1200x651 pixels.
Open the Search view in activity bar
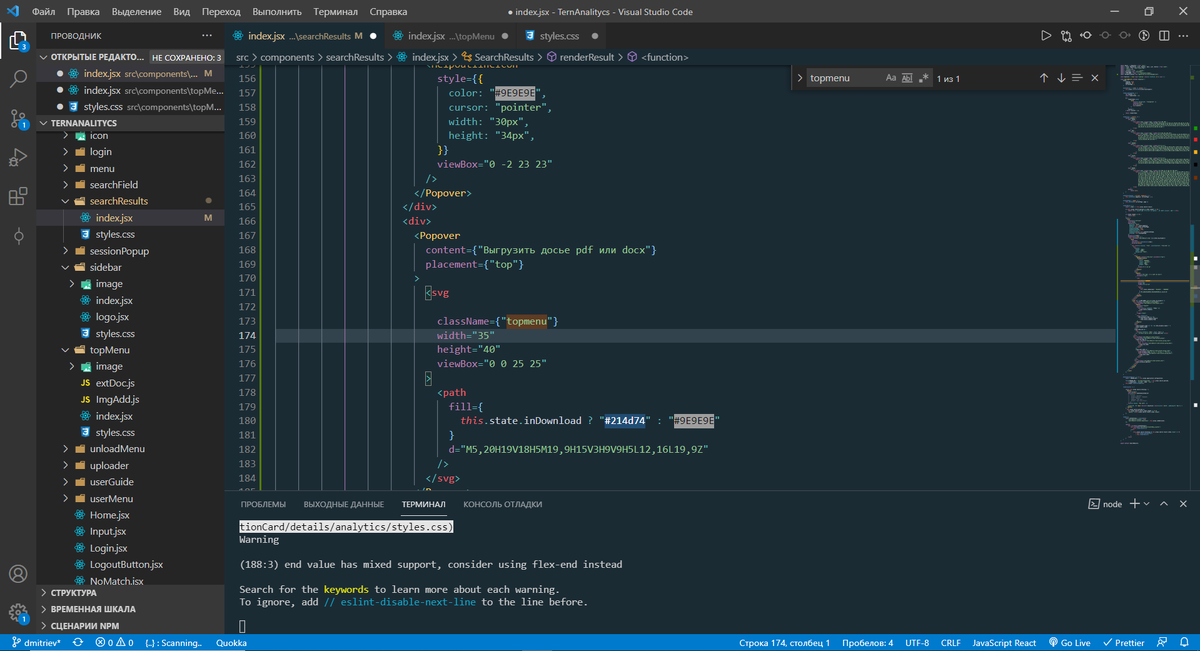[x=18, y=80]
